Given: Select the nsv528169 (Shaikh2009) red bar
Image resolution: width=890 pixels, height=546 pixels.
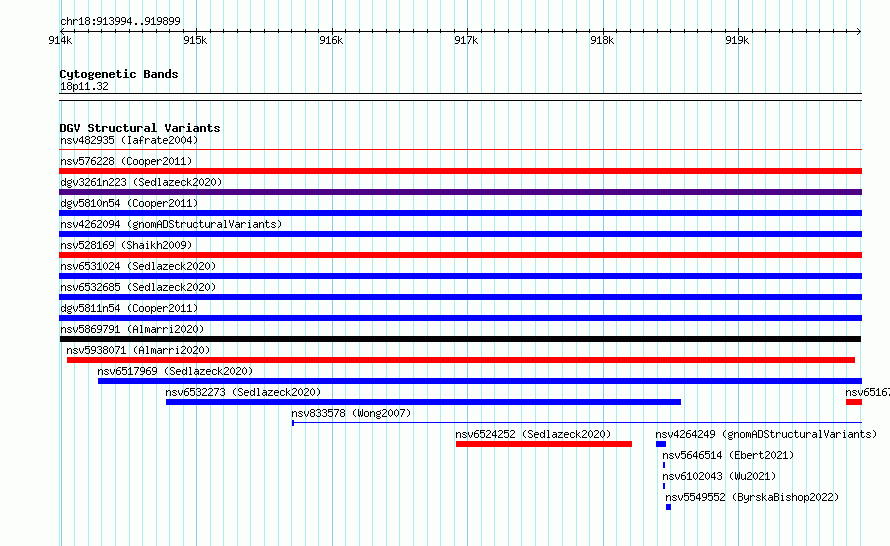Looking at the screenshot, I should click(460, 255).
